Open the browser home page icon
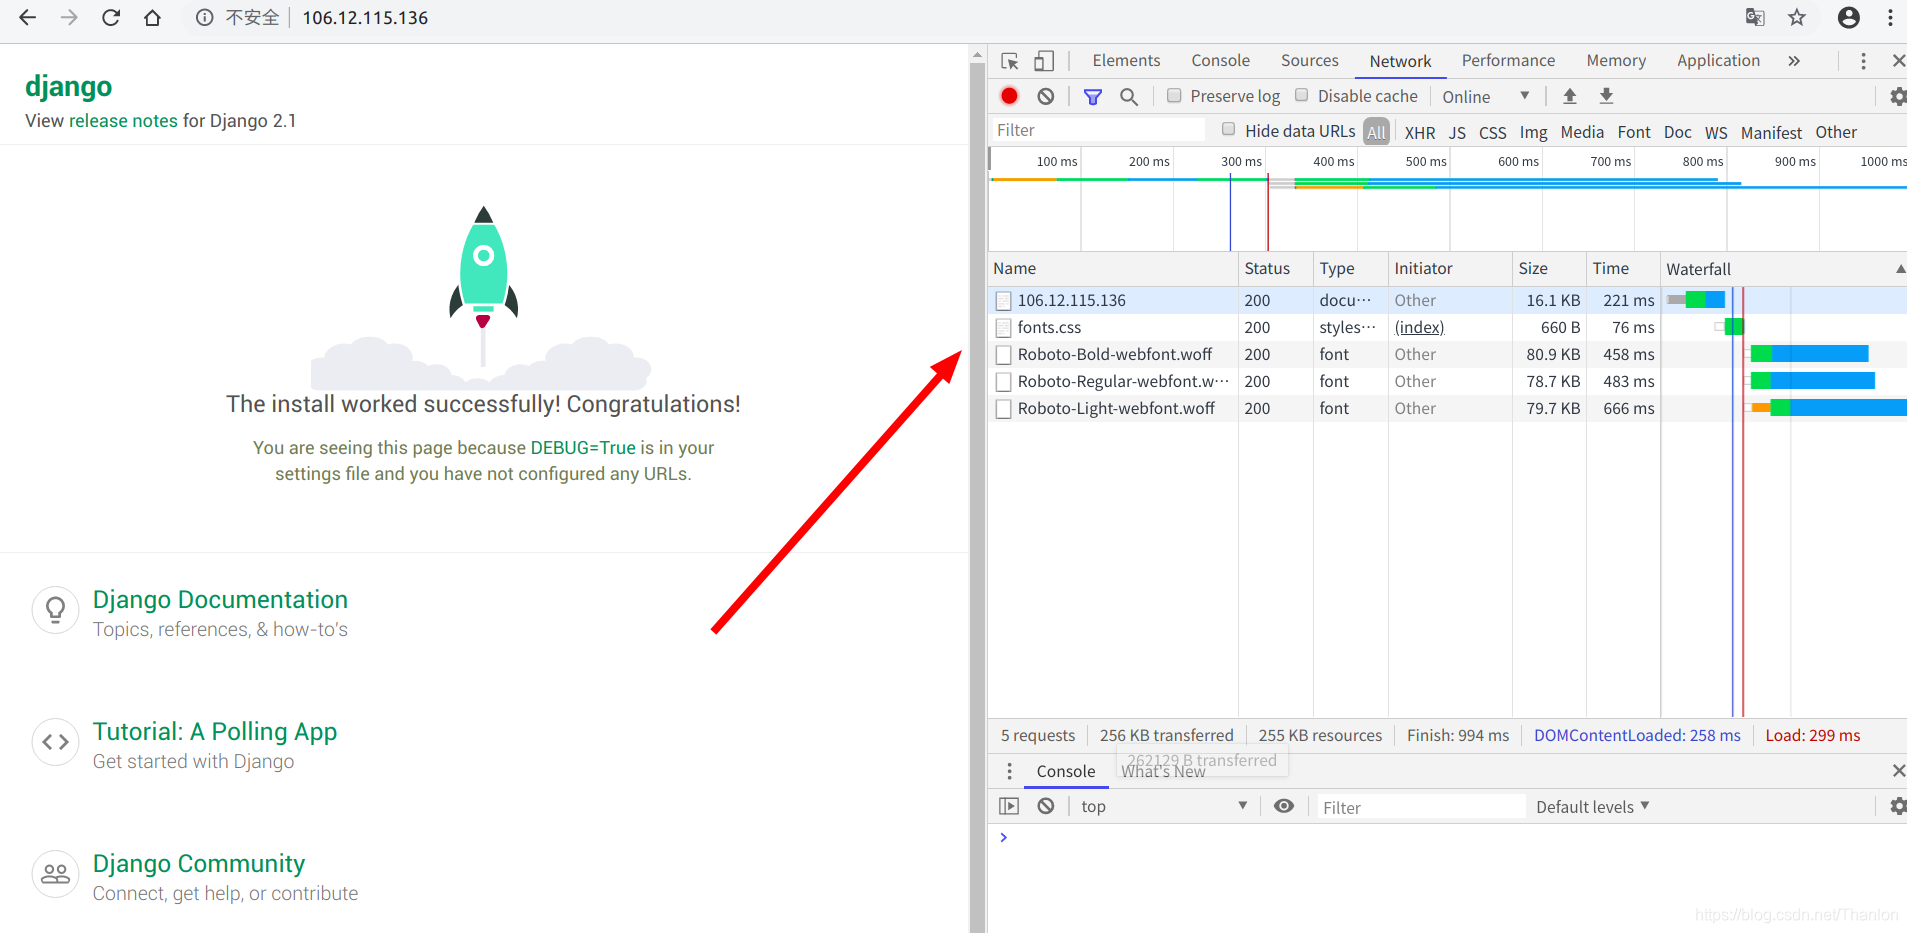 [x=152, y=18]
